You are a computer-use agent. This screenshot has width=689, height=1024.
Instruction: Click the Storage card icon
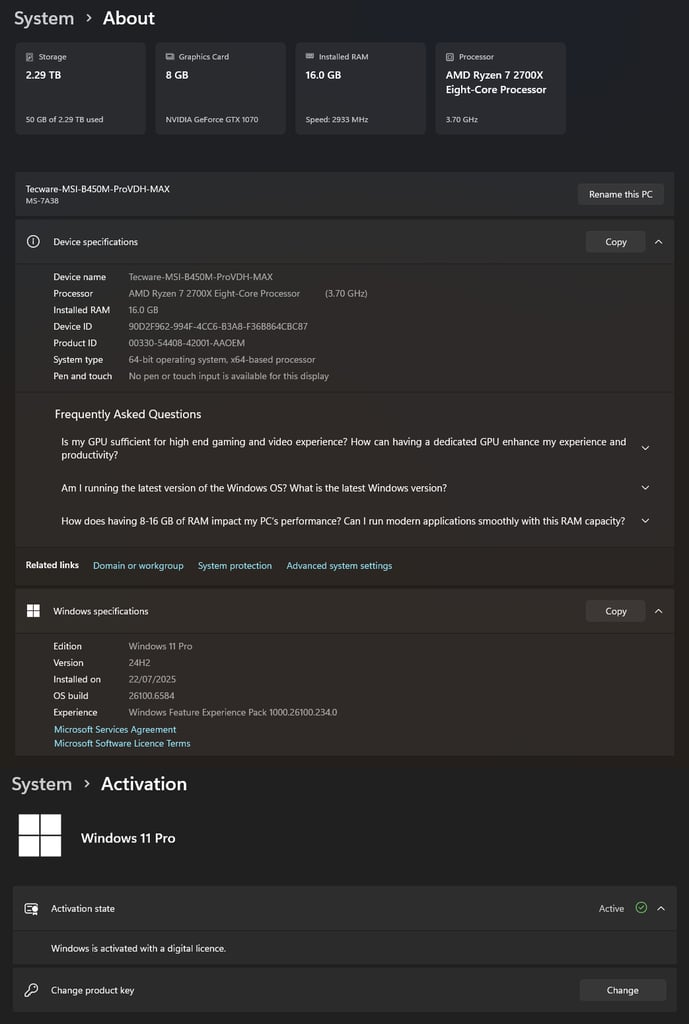[29, 57]
